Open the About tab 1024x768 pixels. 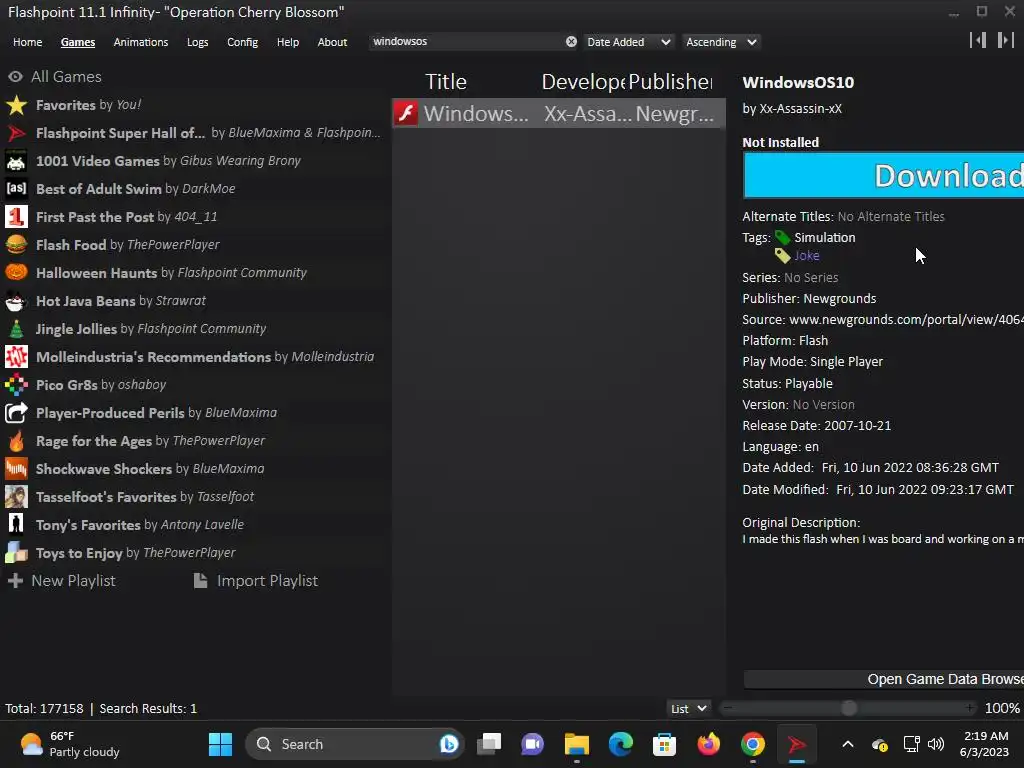click(x=332, y=42)
